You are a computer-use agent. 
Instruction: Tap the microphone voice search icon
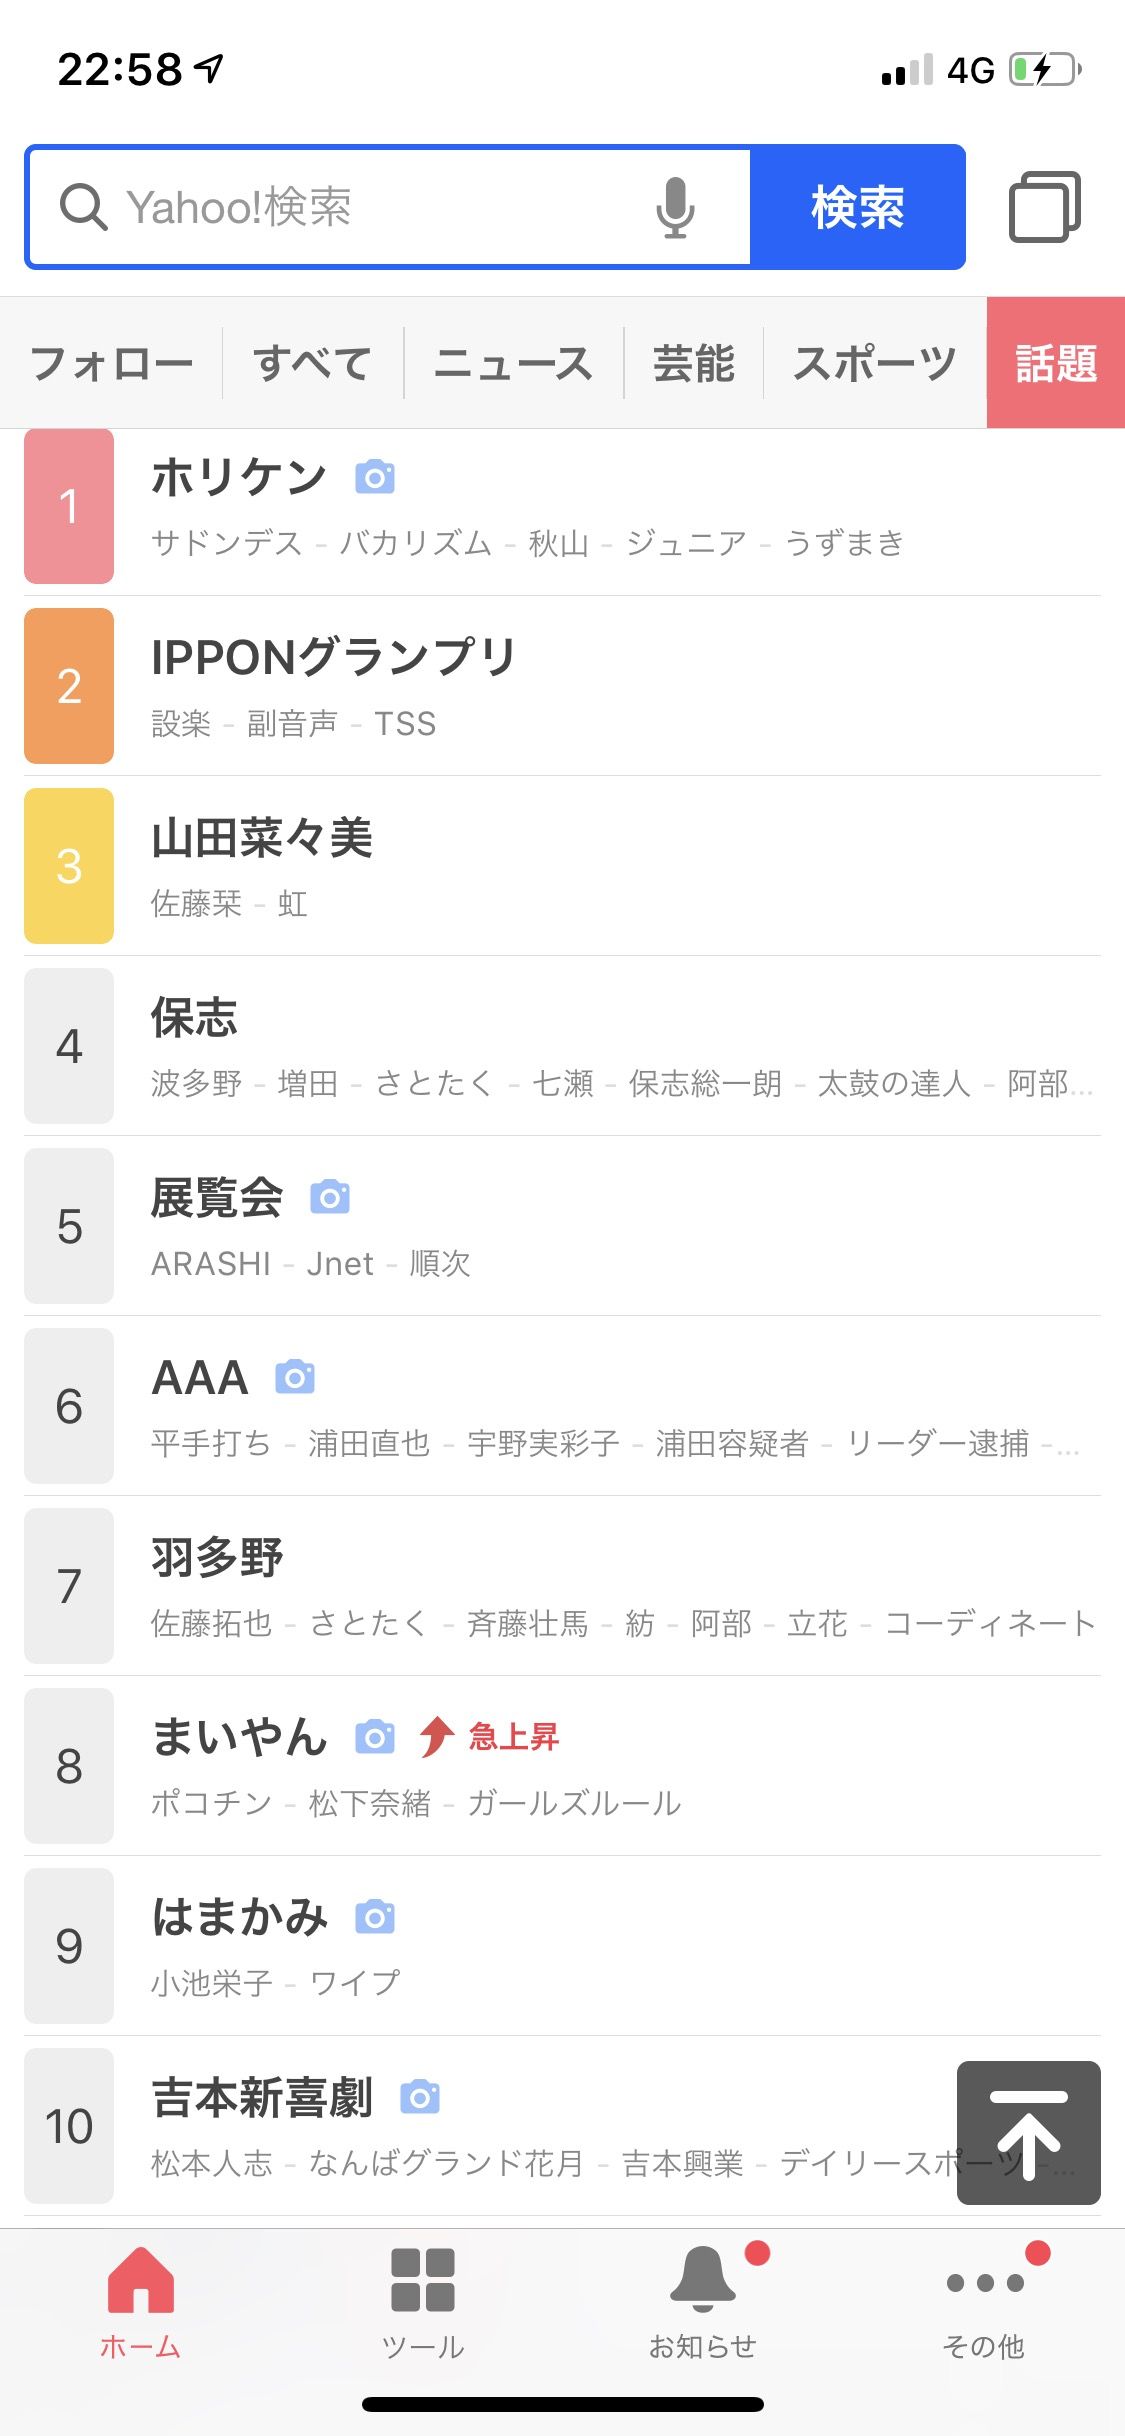click(x=675, y=207)
